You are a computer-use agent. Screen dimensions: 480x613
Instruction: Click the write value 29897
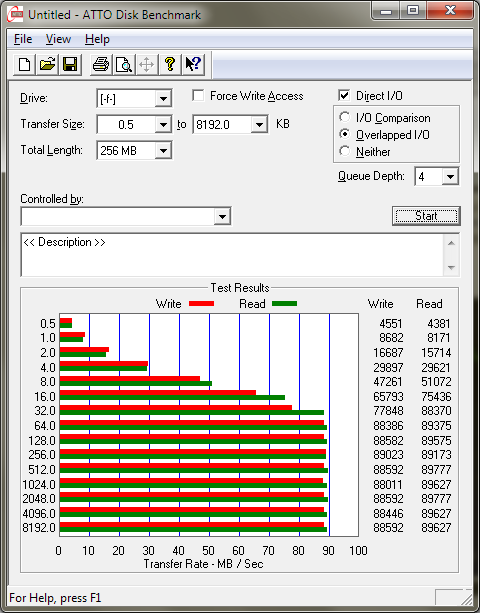388,367
